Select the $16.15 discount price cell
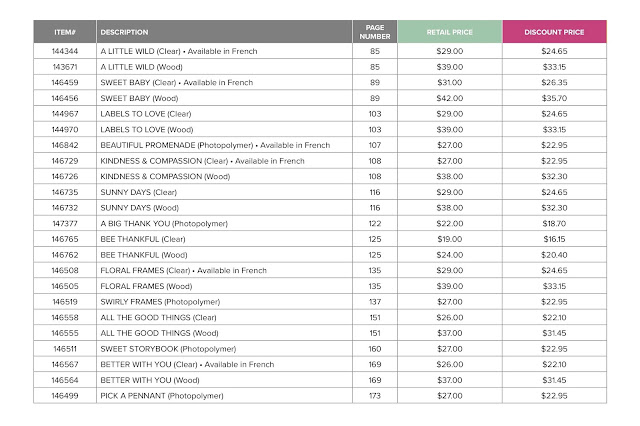The width and height of the screenshot is (640, 426). click(x=553, y=239)
